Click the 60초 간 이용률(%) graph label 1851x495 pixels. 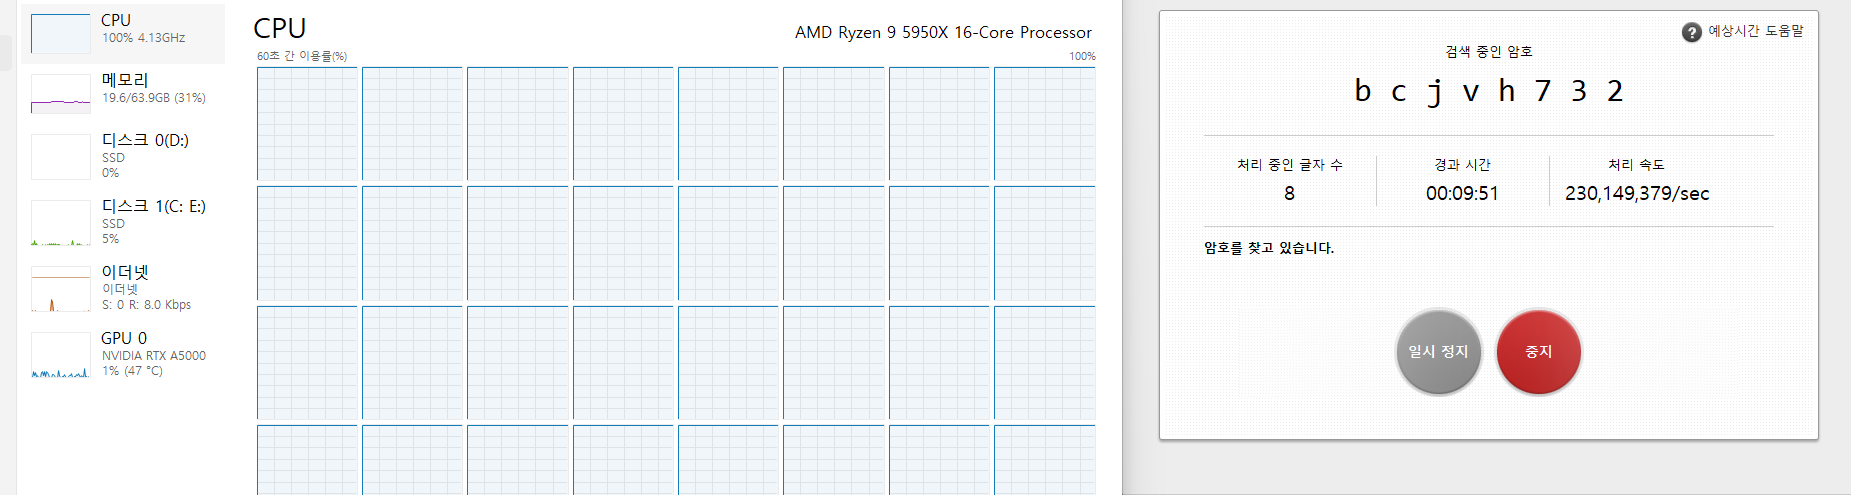pyautogui.click(x=302, y=56)
